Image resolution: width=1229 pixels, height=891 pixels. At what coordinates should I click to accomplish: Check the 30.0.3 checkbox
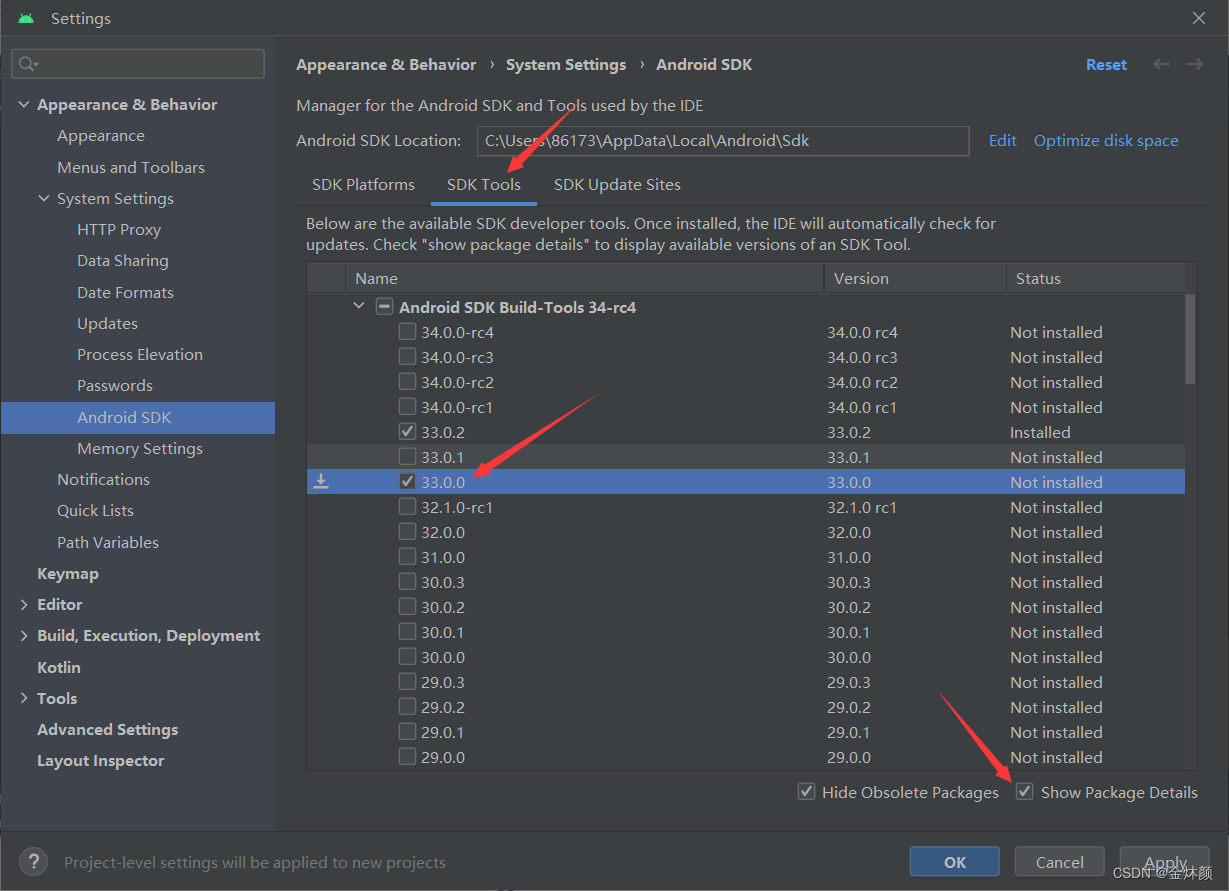pos(407,581)
